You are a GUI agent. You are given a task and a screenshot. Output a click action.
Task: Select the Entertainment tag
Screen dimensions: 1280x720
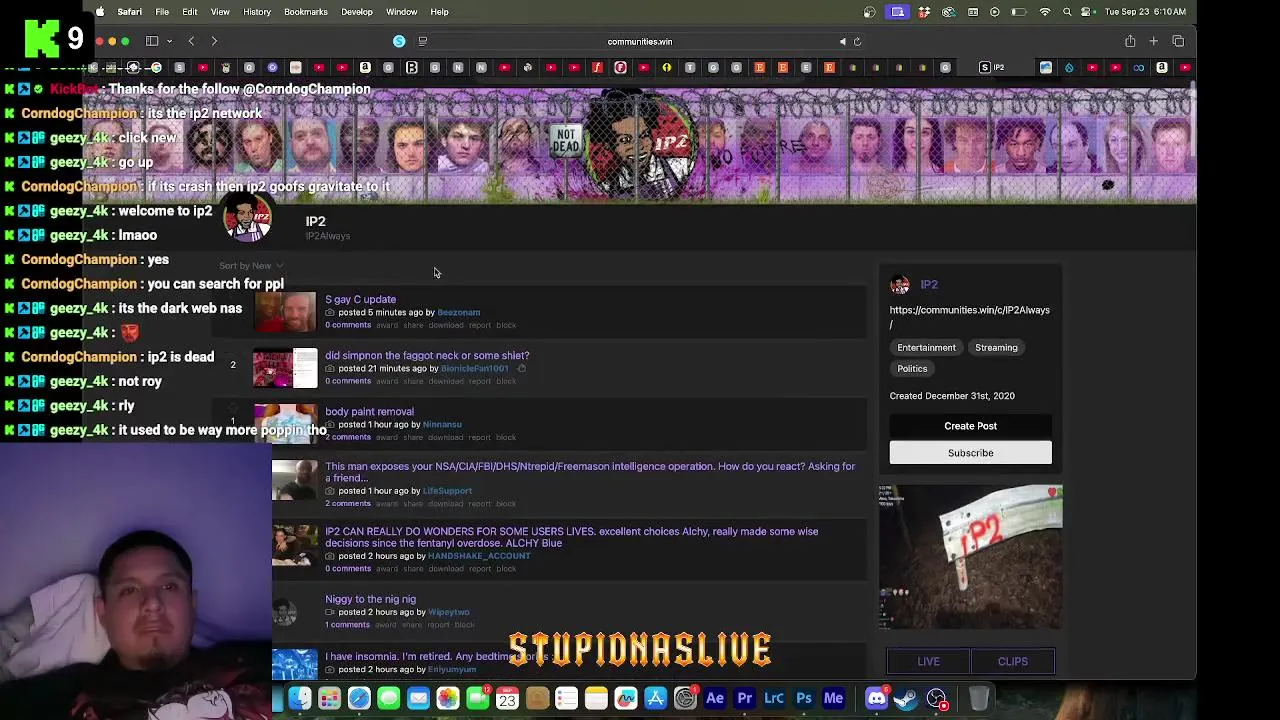point(926,347)
